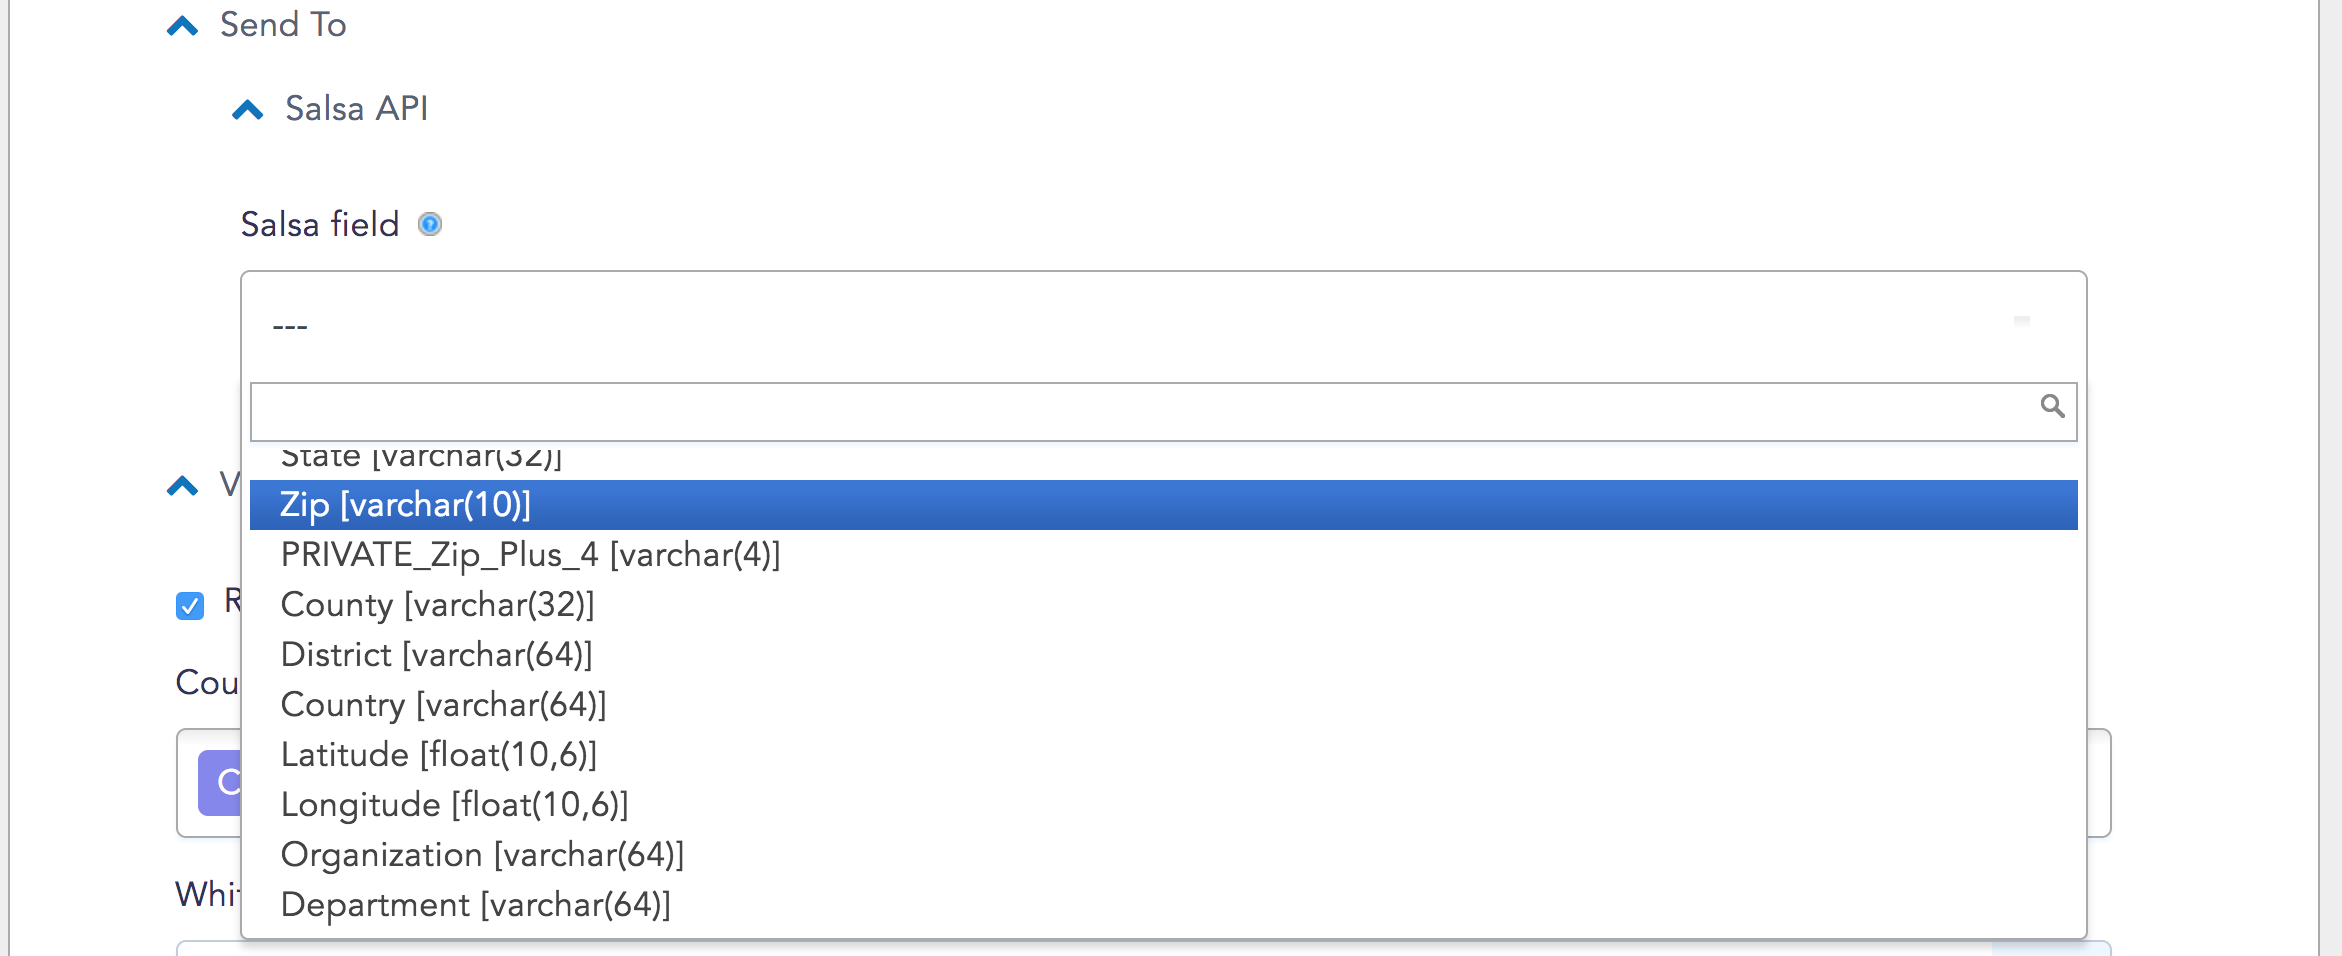2342x956 pixels.
Task: Select Organization [varchar(64)] option
Action: pos(1163,855)
